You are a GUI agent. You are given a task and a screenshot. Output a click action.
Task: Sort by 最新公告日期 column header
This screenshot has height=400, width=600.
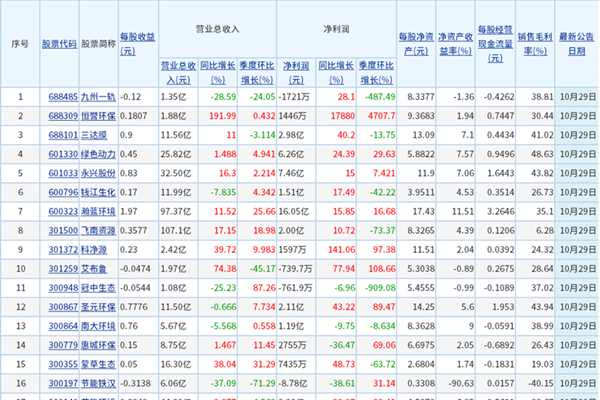click(578, 44)
